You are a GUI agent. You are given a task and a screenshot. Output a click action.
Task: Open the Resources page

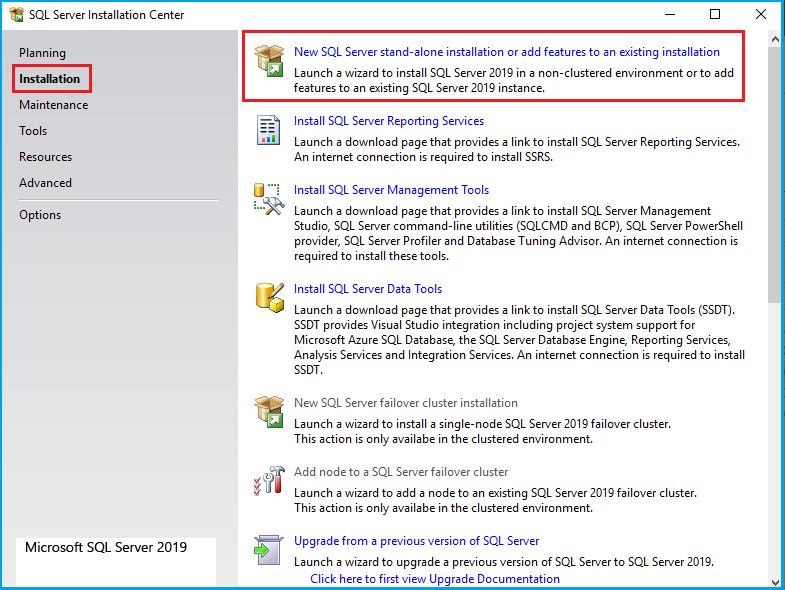pos(45,157)
